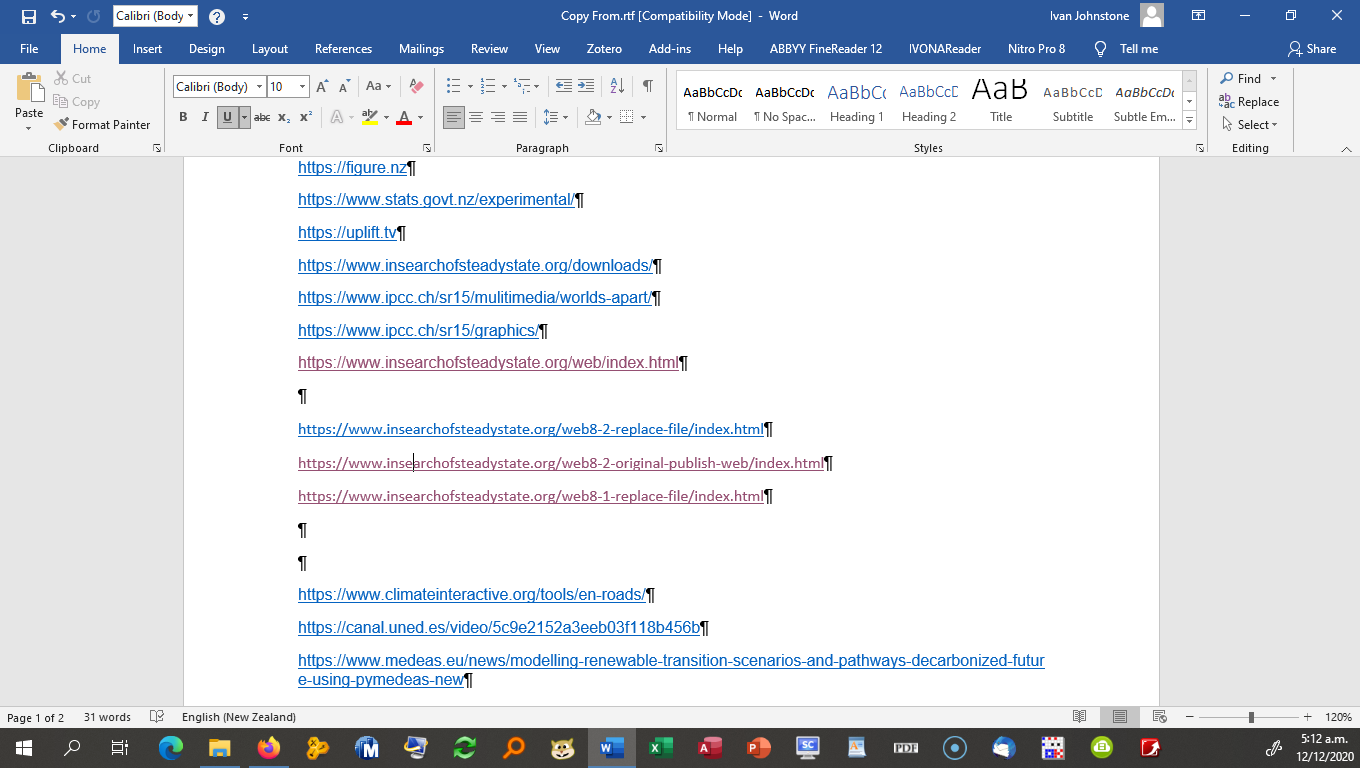Click the 120% zoom level

(1339, 717)
